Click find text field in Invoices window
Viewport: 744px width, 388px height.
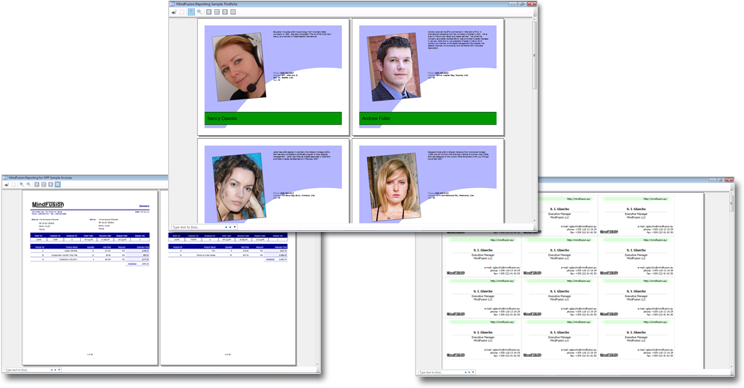27,370
